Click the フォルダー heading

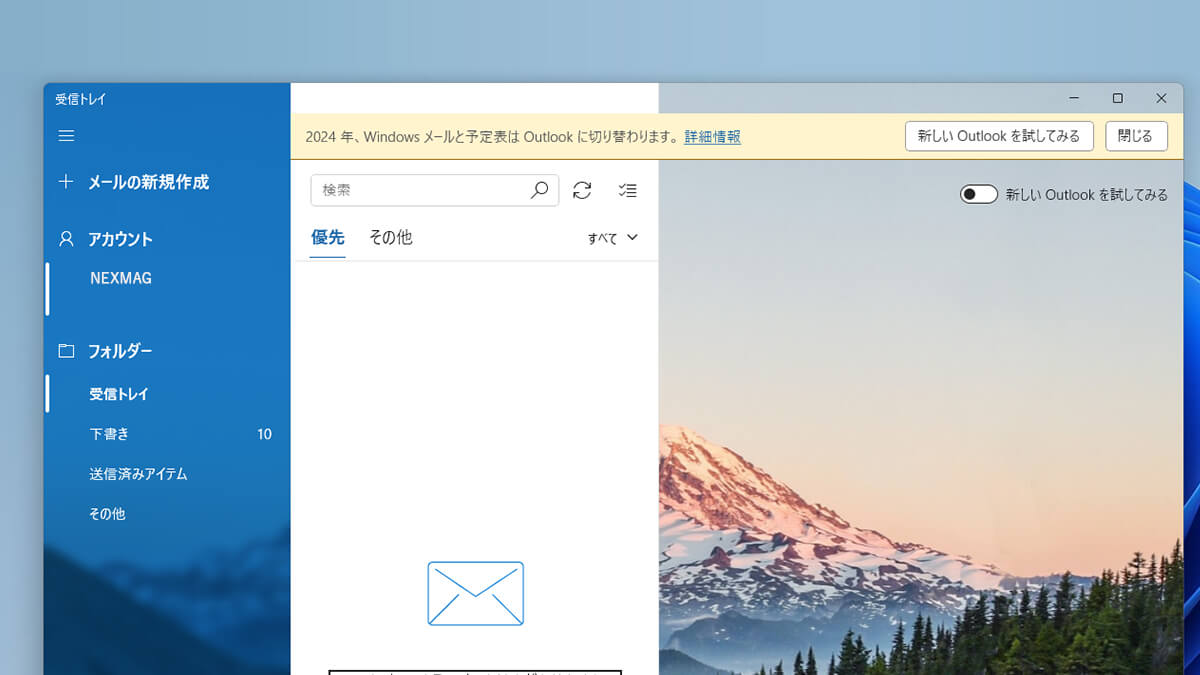point(120,351)
